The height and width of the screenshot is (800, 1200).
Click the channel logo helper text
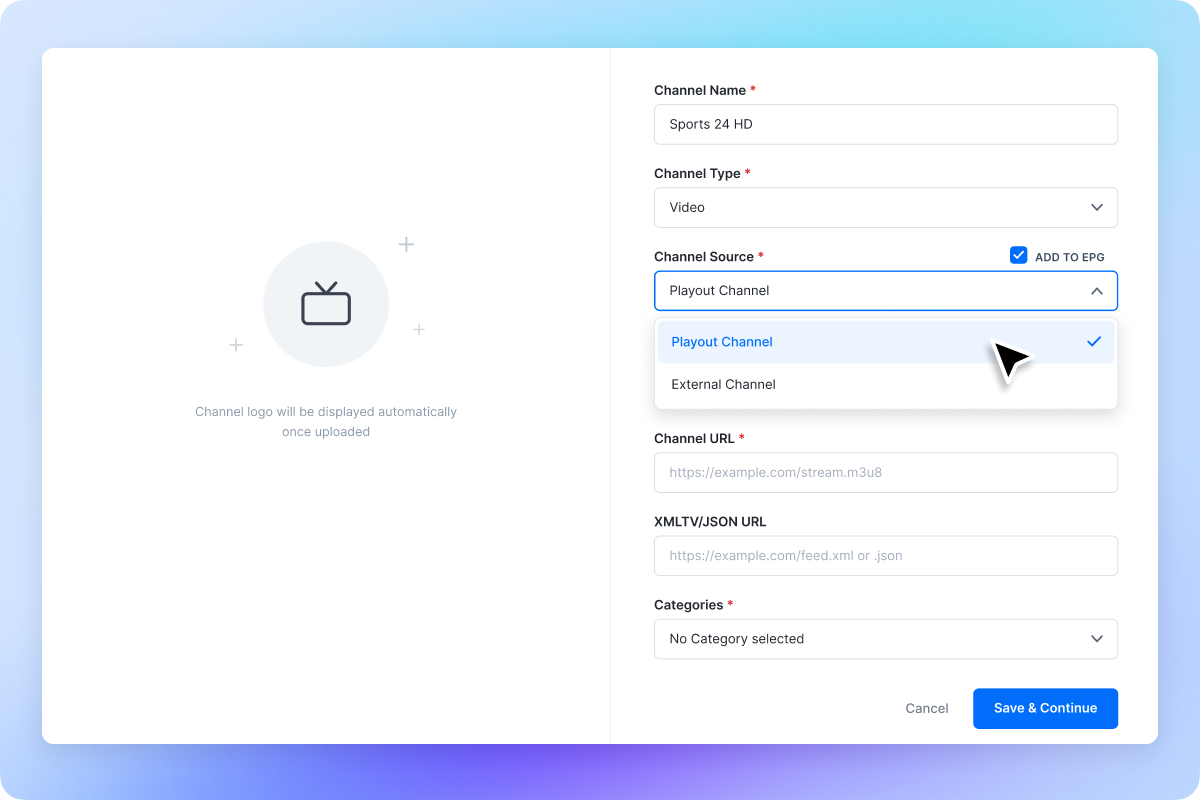[326, 422]
